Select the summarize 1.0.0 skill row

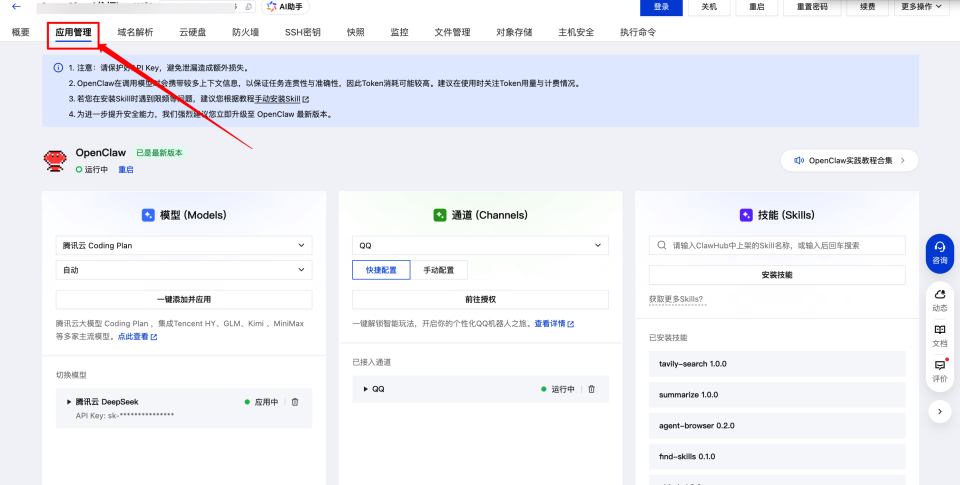tap(777, 394)
